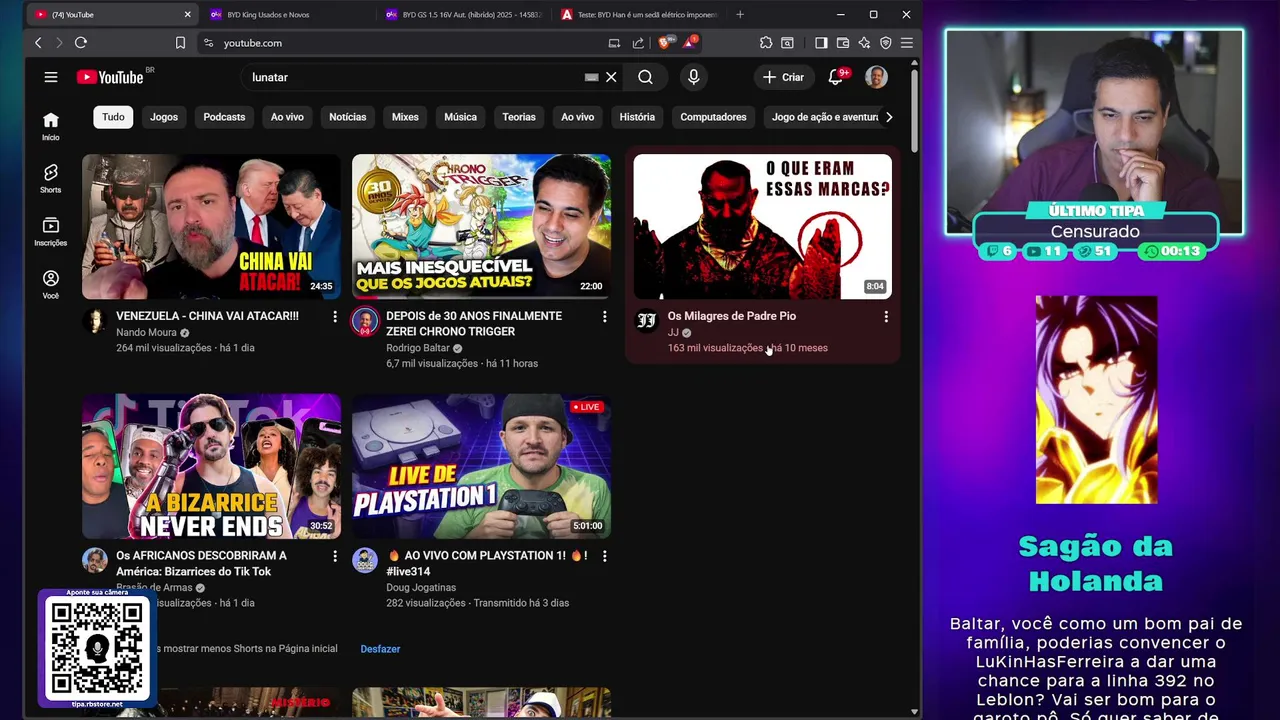This screenshot has width=1280, height=720.
Task: Run search with the magnifier button
Action: click(x=645, y=77)
